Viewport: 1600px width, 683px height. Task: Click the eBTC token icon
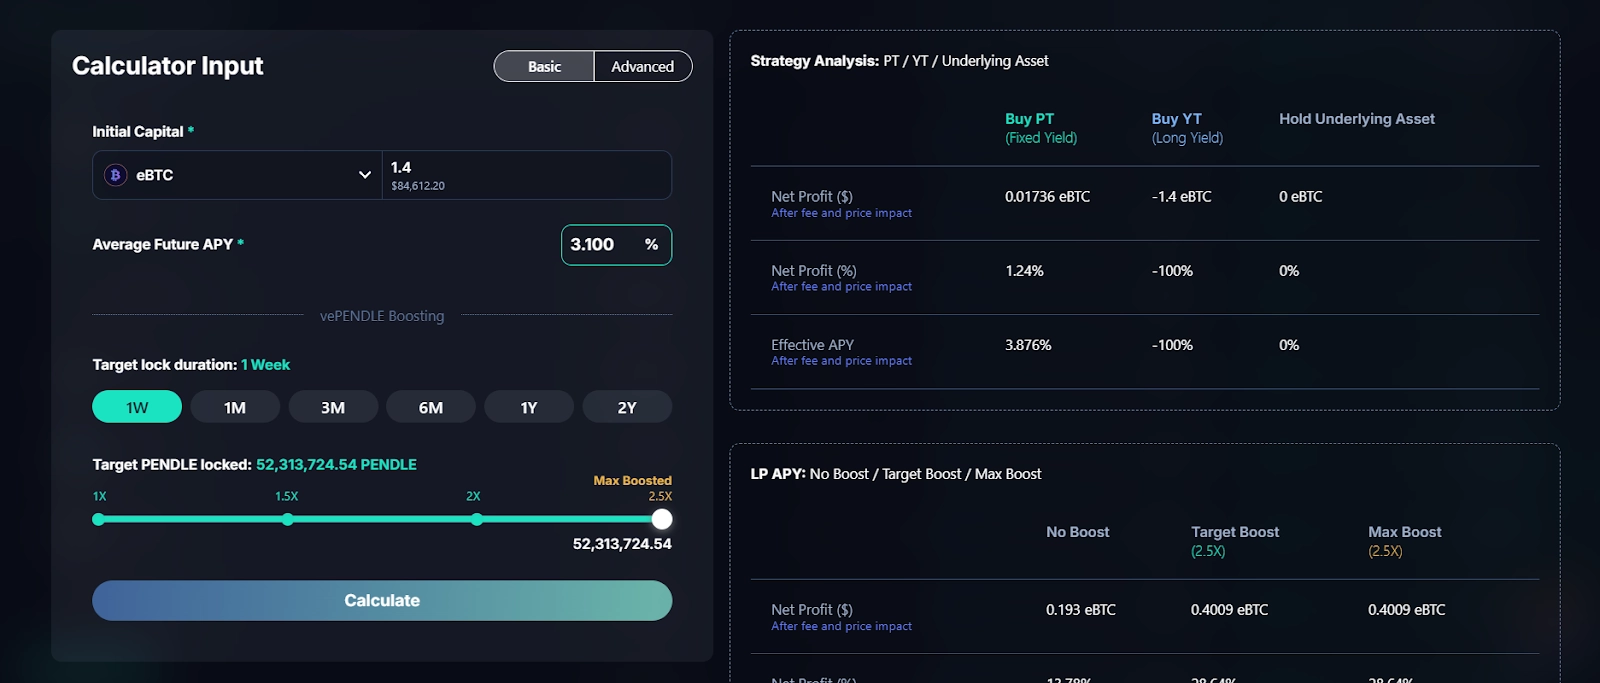pos(116,175)
